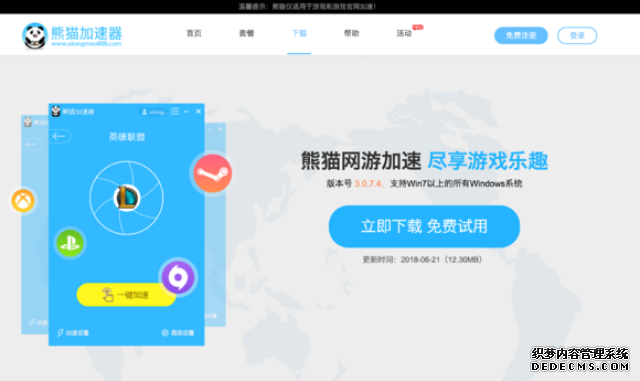Click 高级设置 at app preview bottom
Viewport: 640px width, 381px height.
178,333
